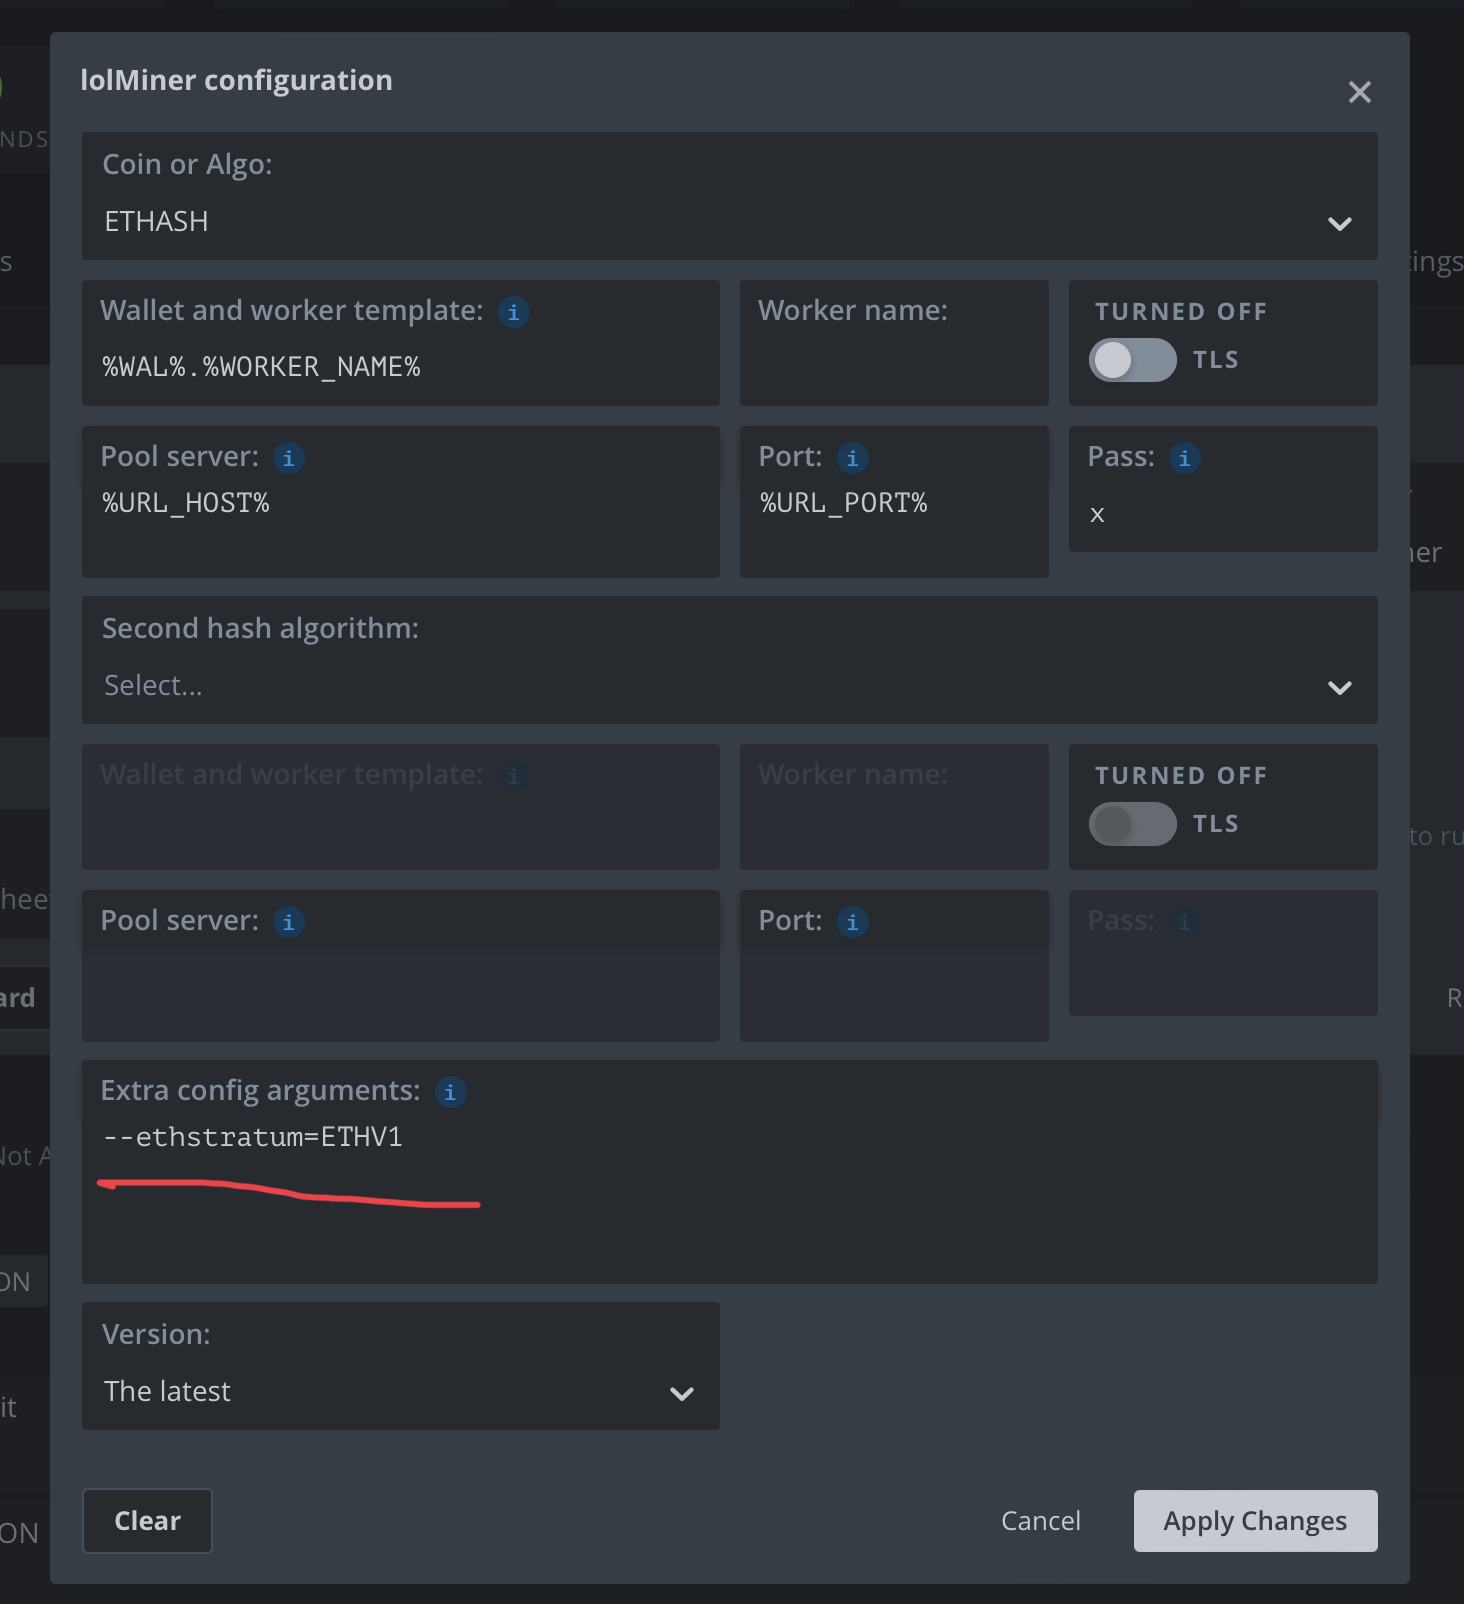The width and height of the screenshot is (1464, 1604).
Task: Click info icon next to first Pool server
Action: coord(288,458)
